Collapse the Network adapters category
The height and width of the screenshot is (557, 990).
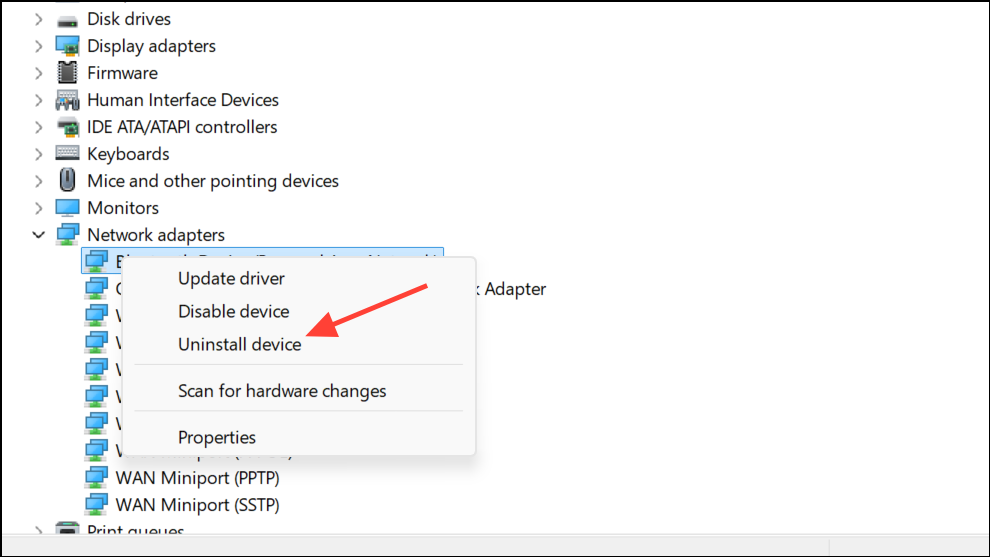(39, 235)
